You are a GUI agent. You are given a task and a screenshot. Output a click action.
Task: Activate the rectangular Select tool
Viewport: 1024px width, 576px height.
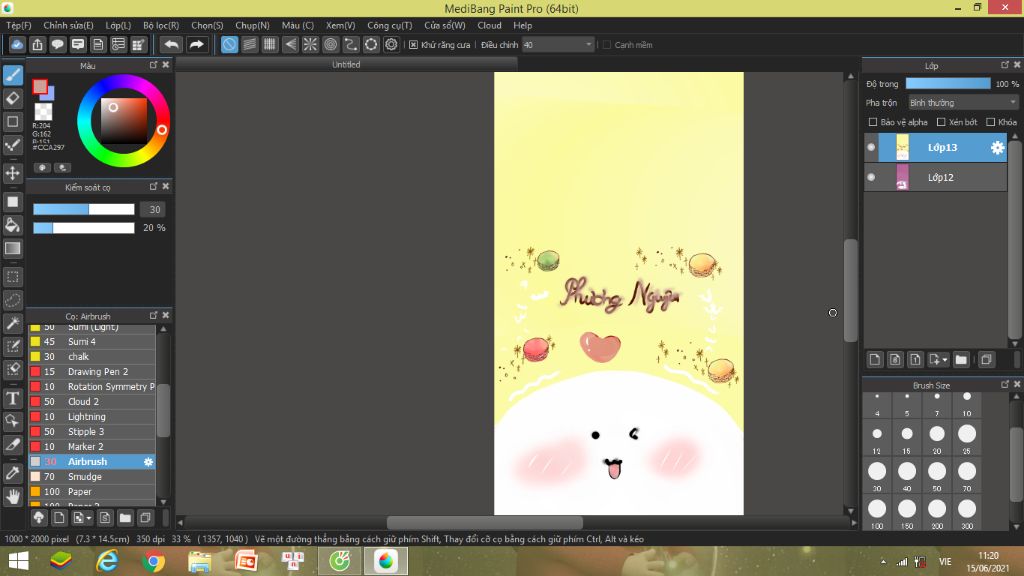pos(12,277)
